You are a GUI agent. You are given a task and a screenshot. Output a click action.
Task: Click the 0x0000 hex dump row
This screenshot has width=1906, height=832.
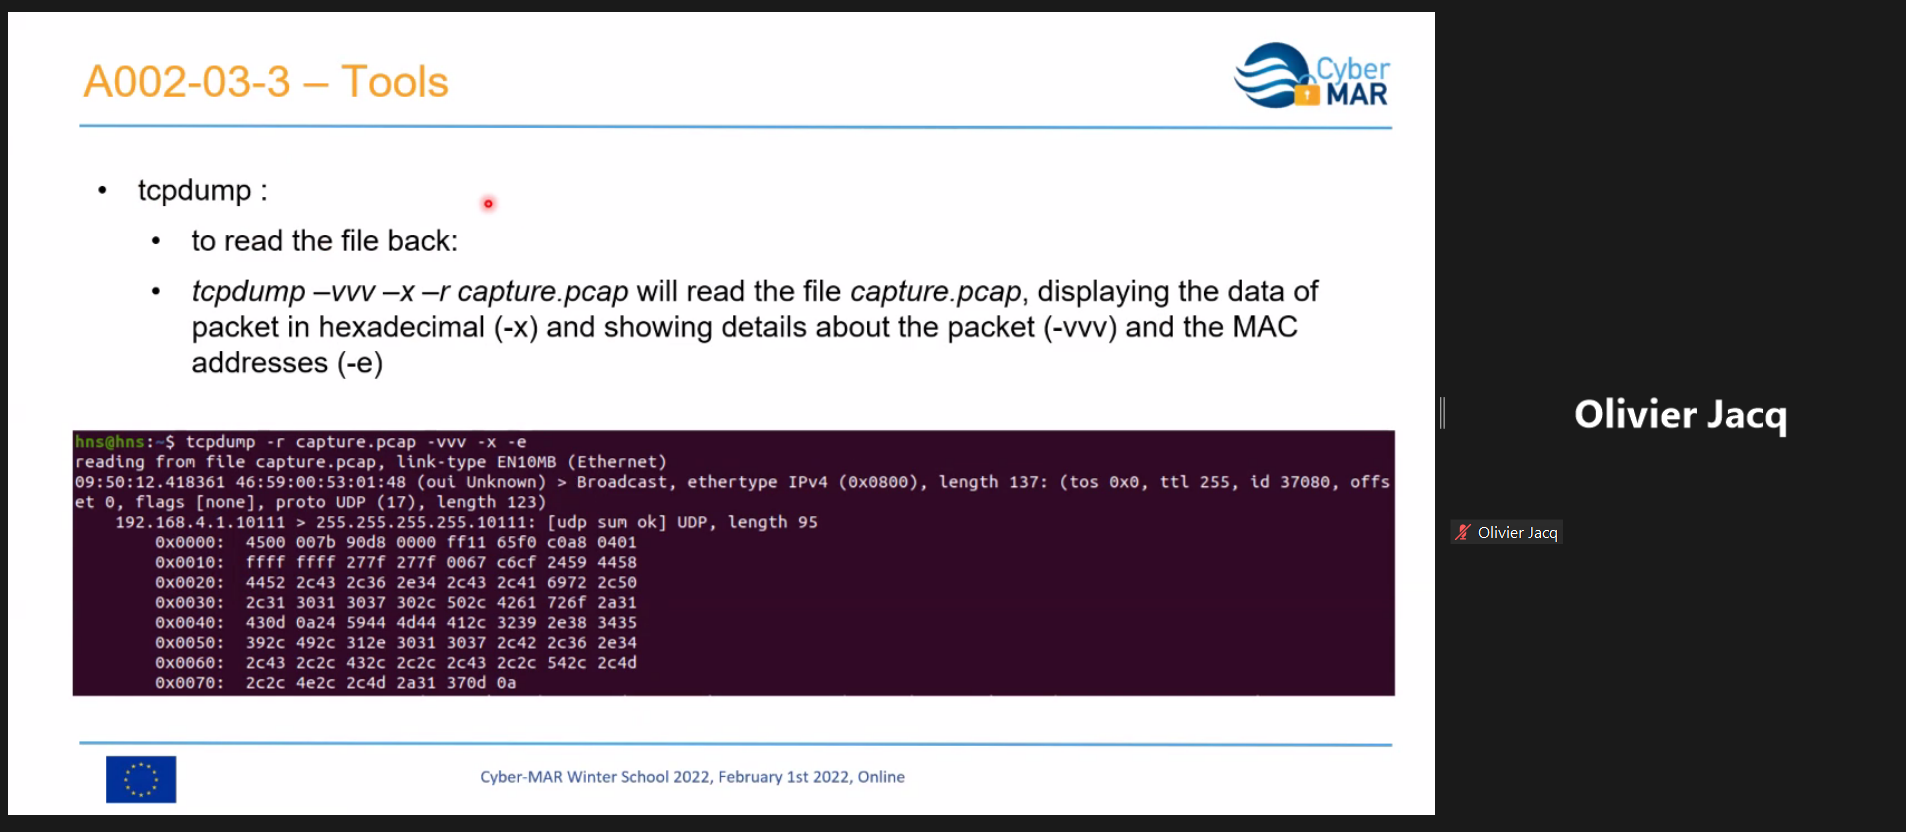395,542
